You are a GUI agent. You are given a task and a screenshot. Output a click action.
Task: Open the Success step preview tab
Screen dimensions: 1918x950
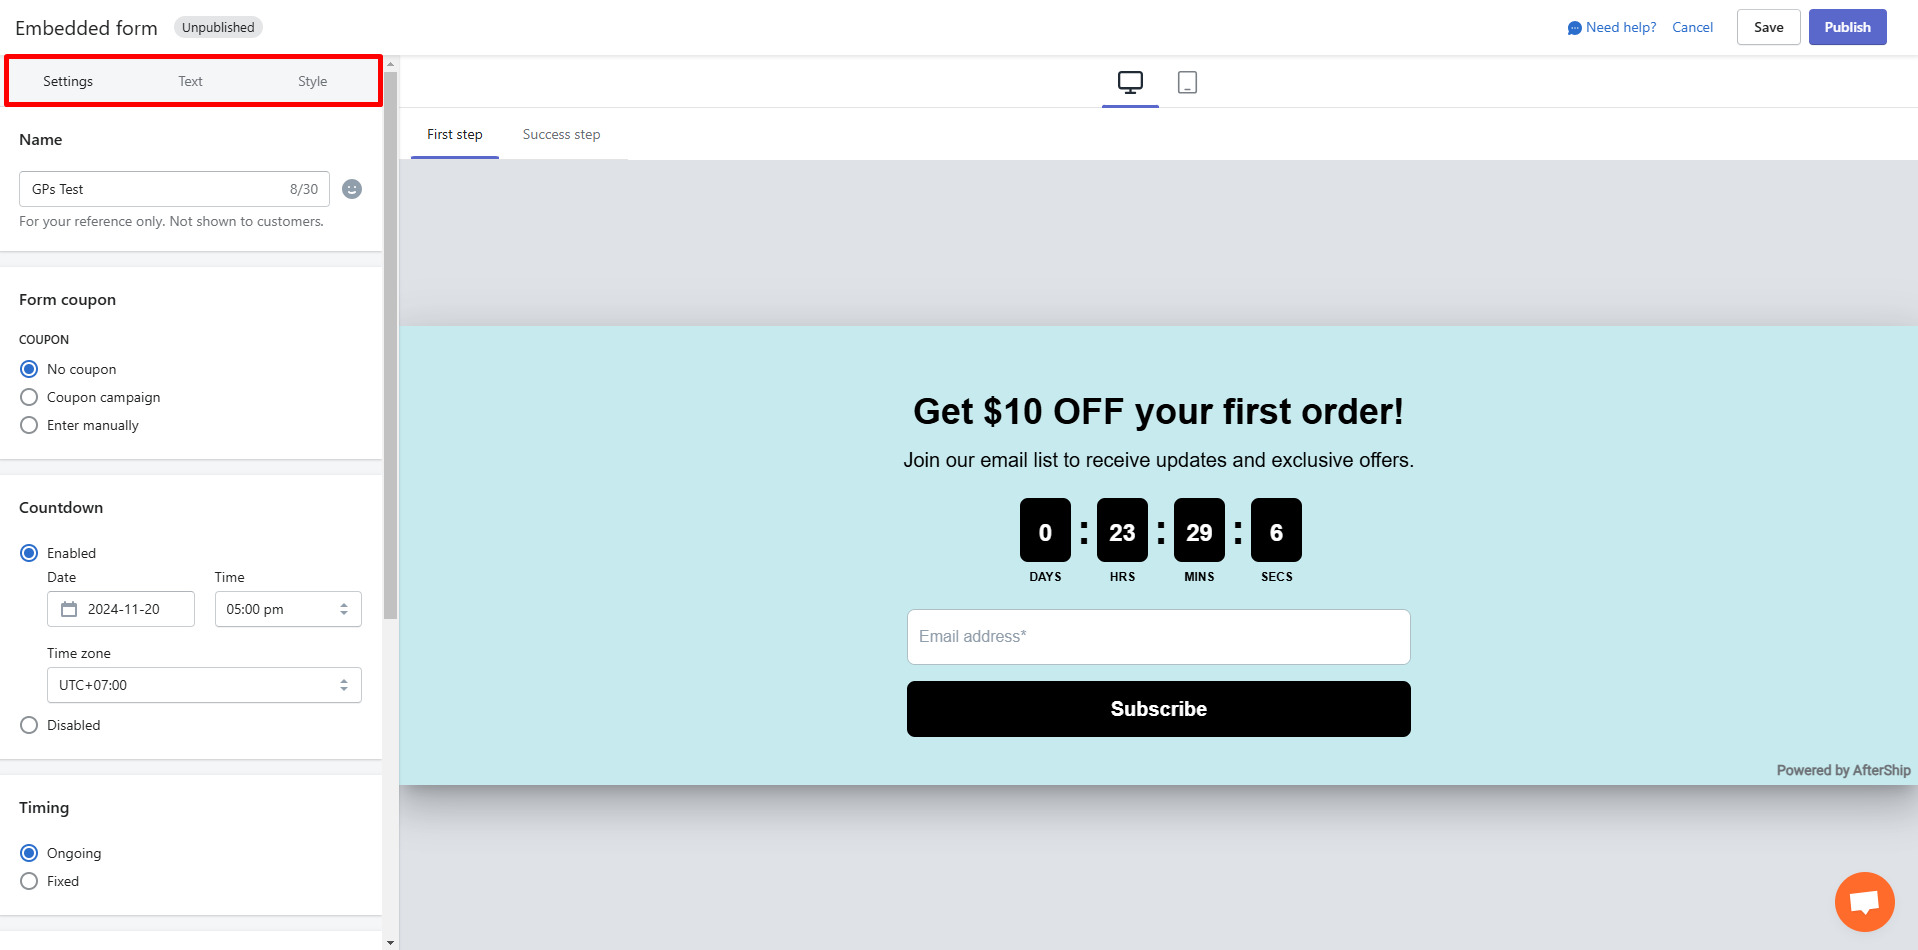pos(561,134)
